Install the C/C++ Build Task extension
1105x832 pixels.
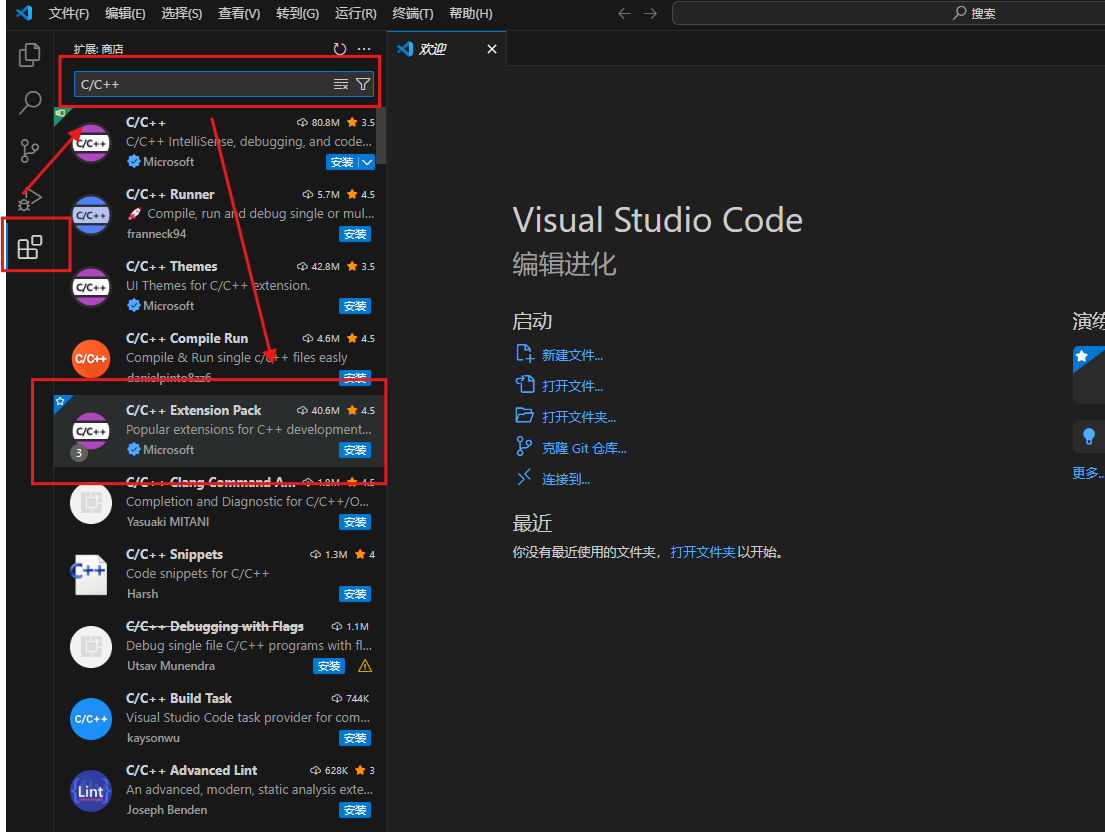pos(355,738)
